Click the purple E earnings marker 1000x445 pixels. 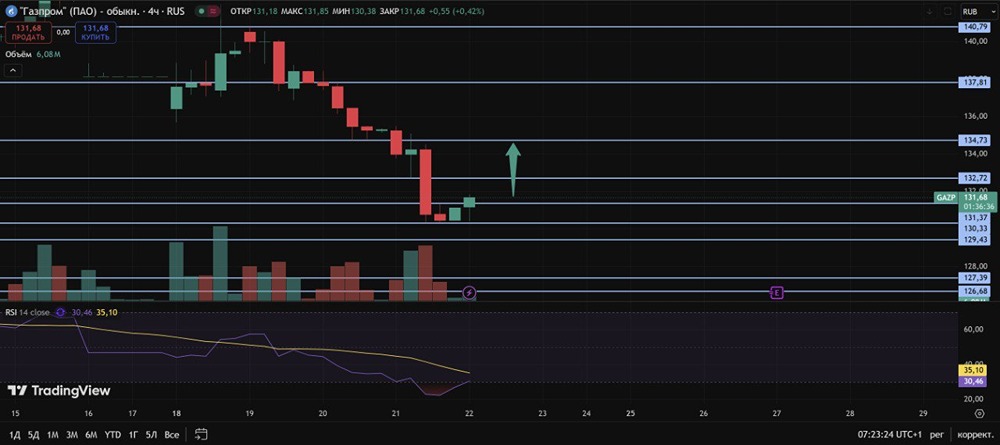[x=776, y=293]
